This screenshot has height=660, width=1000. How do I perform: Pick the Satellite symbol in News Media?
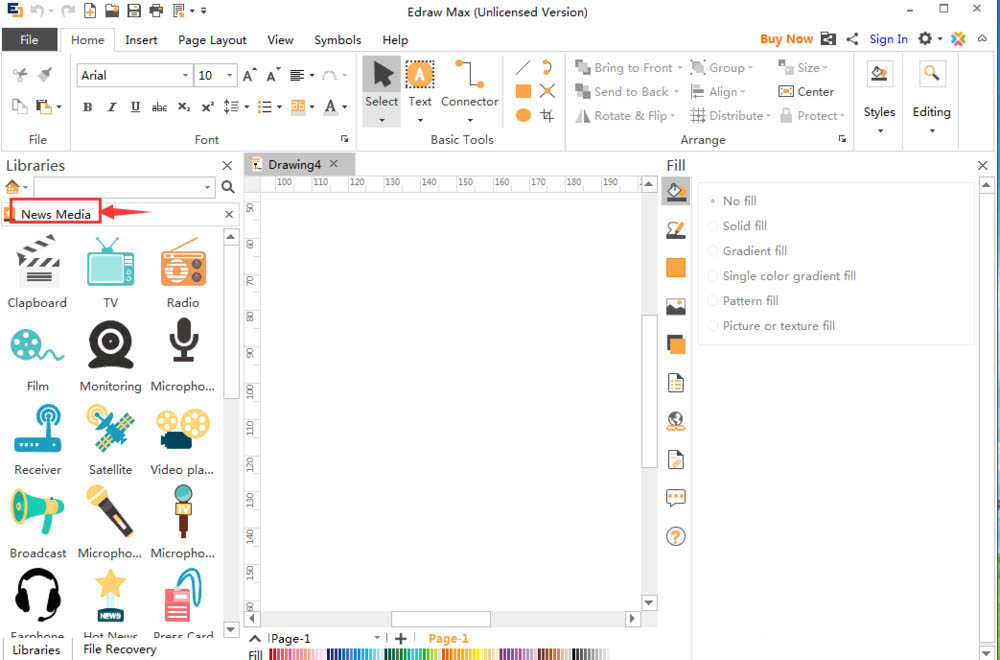(x=110, y=430)
